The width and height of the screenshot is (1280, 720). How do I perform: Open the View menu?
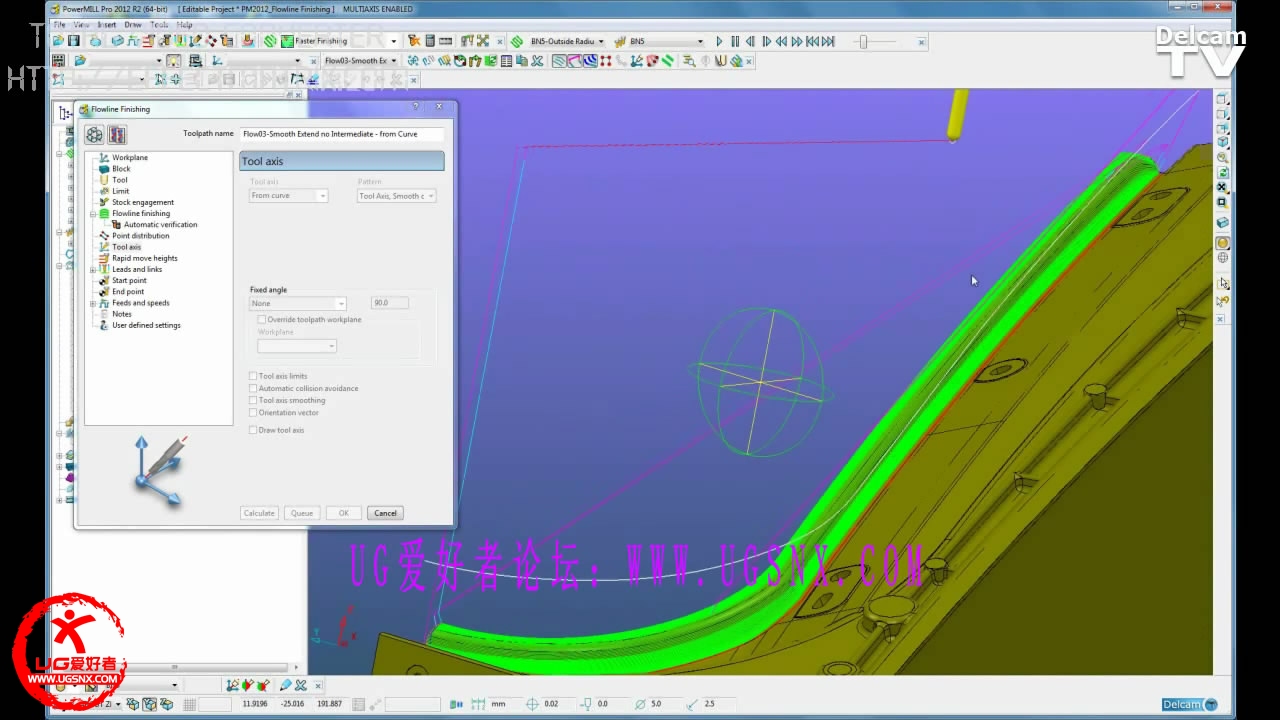(81, 24)
